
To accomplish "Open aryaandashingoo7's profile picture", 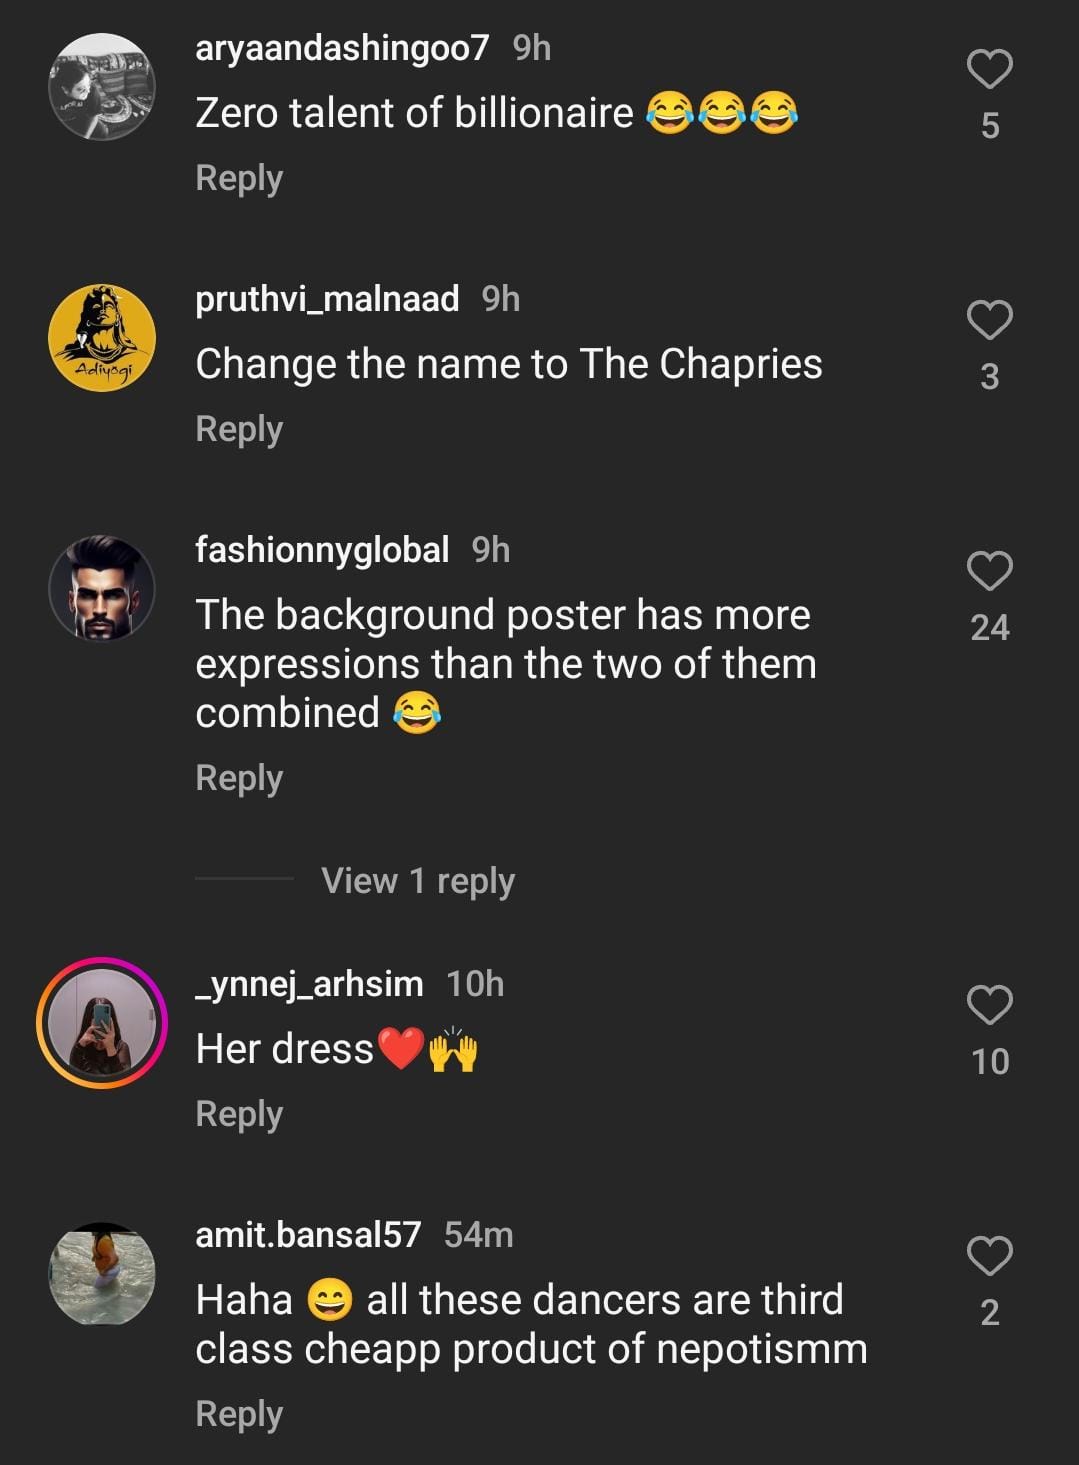I will pyautogui.click(x=102, y=87).
